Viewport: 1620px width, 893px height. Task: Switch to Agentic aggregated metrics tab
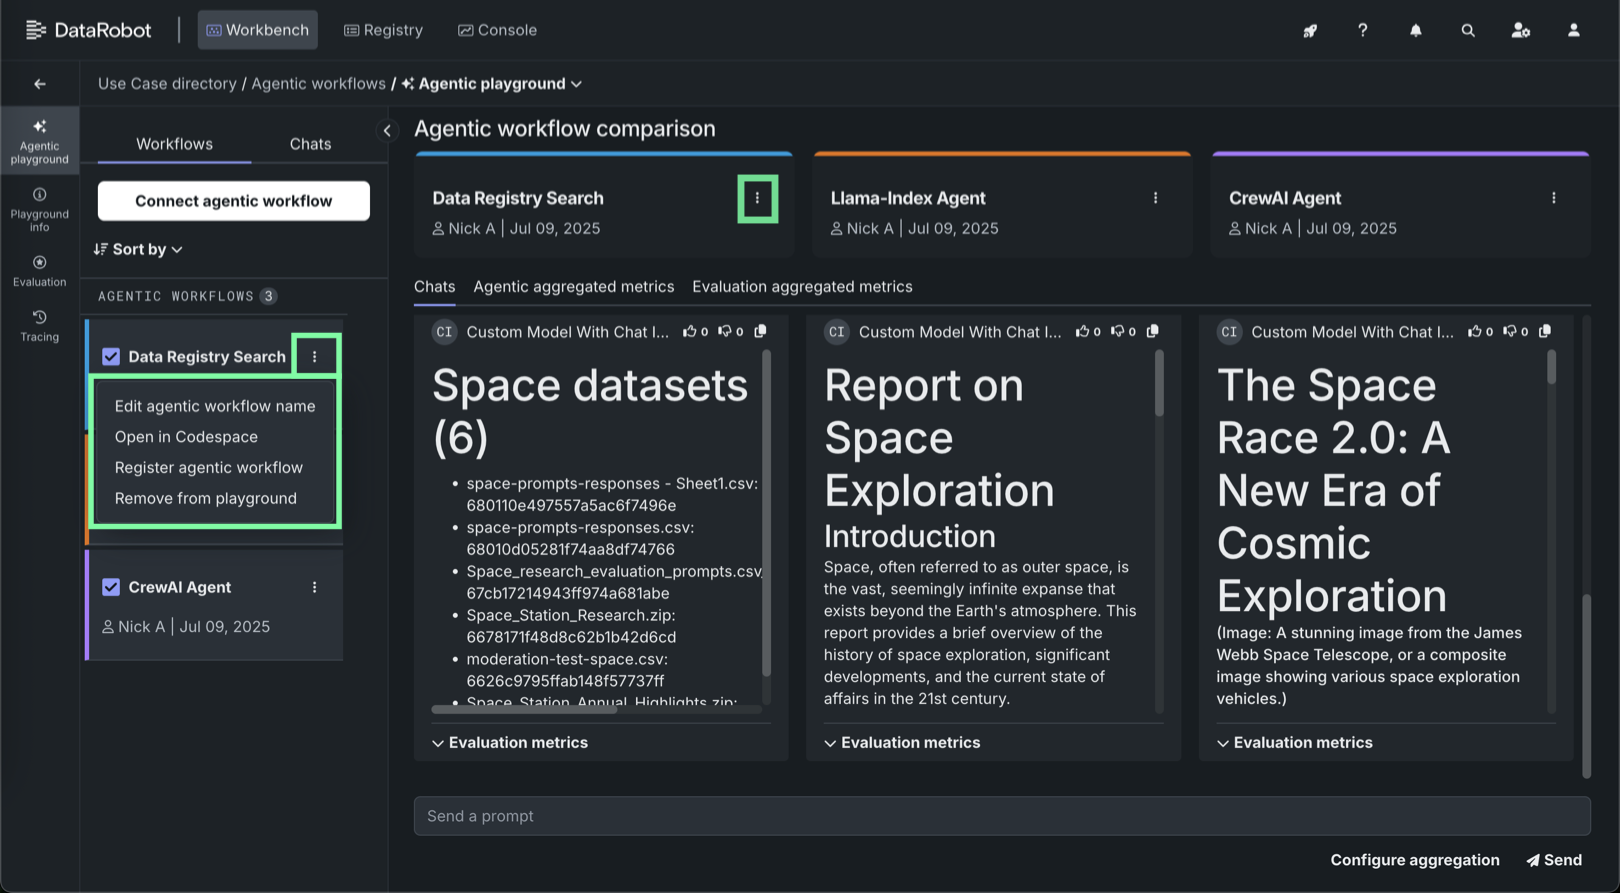coord(573,287)
